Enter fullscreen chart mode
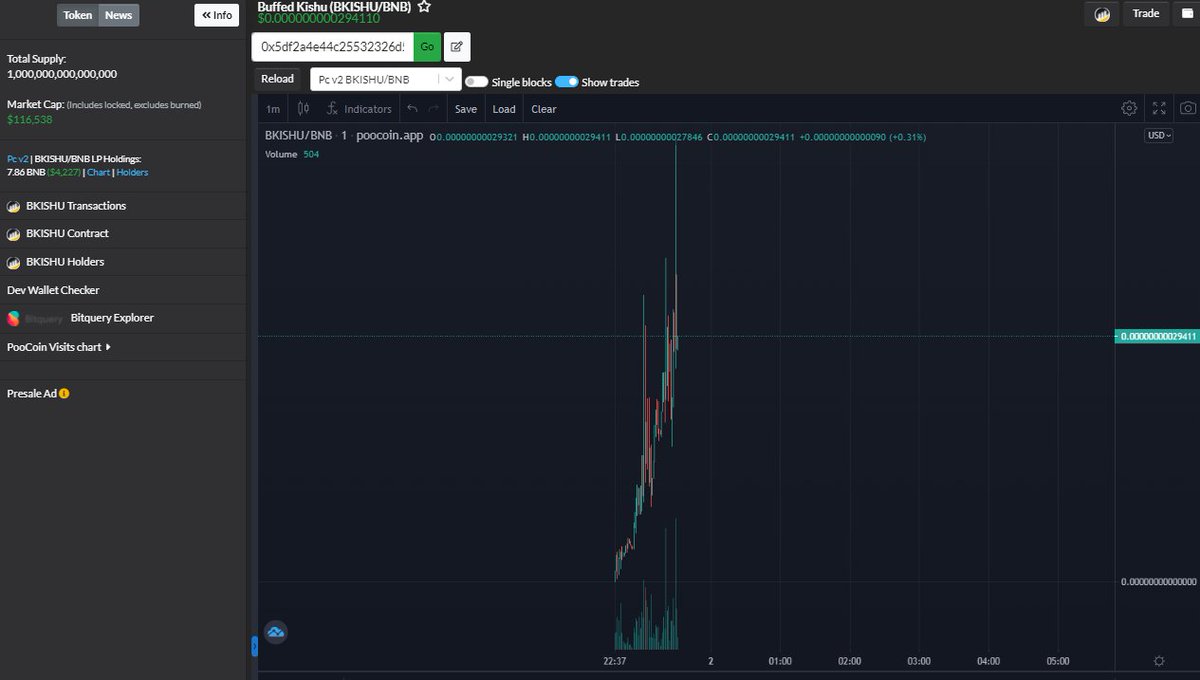Image resolution: width=1200 pixels, height=680 pixels. (1159, 109)
